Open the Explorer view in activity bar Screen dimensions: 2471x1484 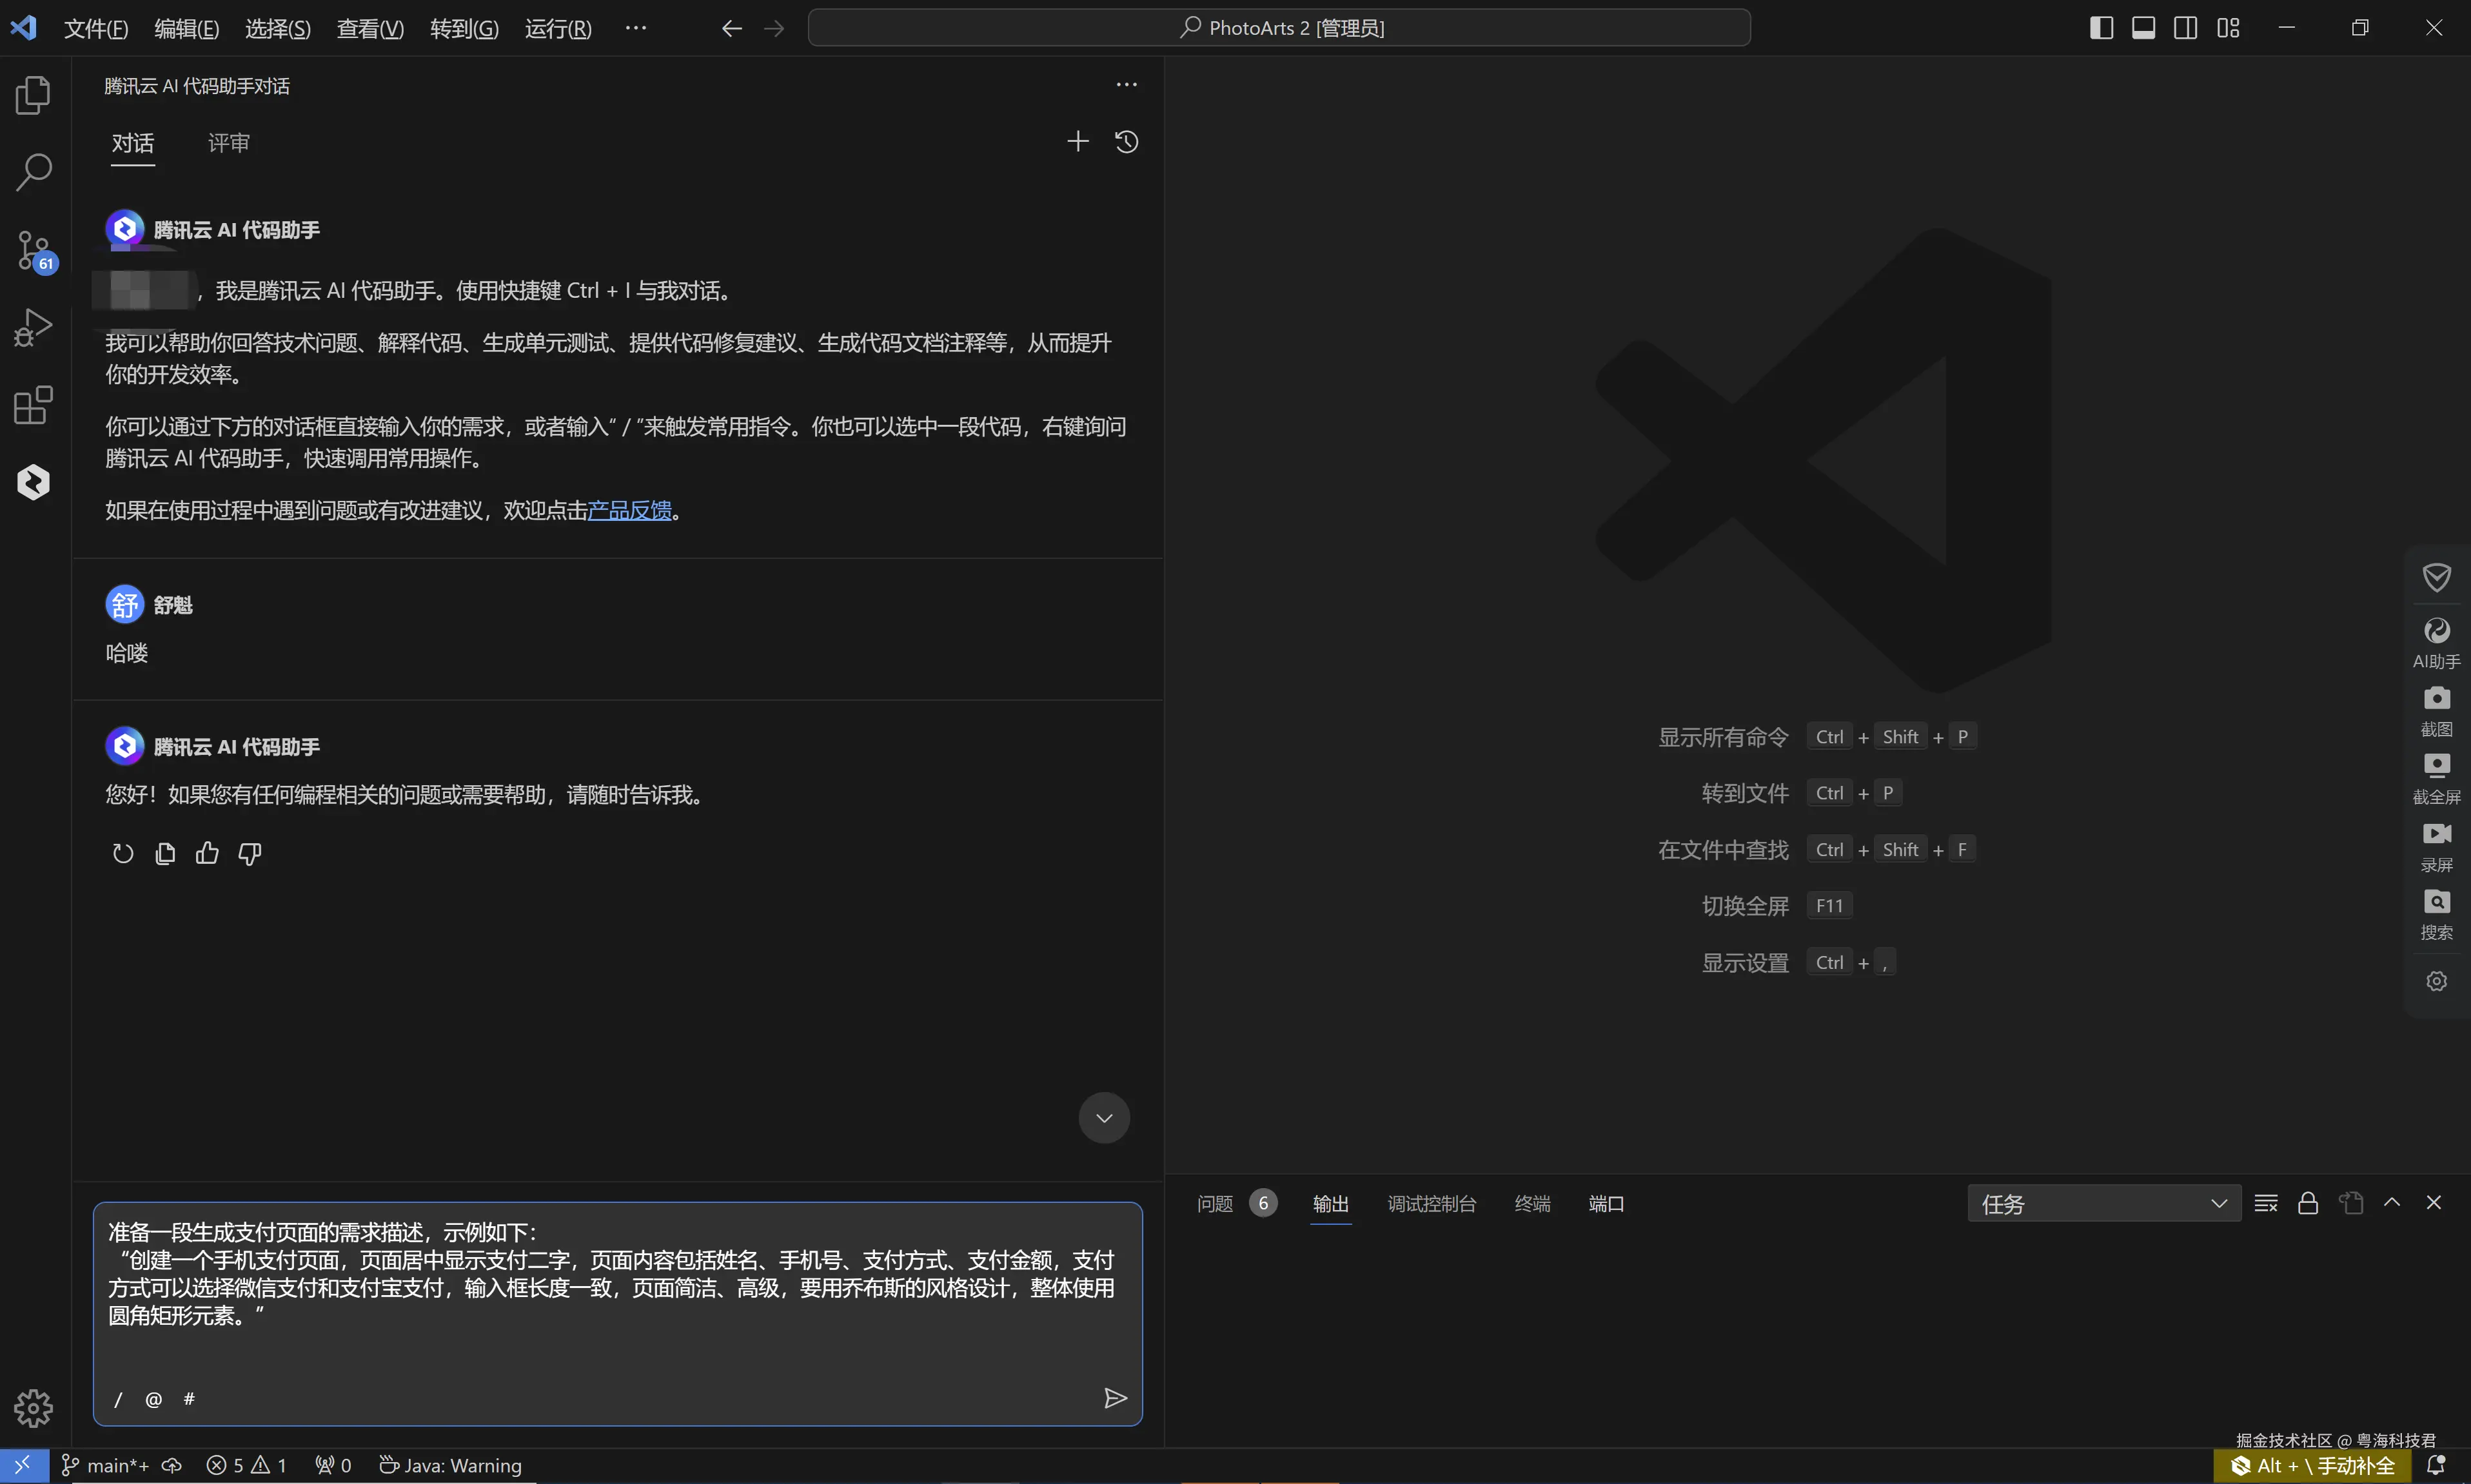click(x=34, y=95)
